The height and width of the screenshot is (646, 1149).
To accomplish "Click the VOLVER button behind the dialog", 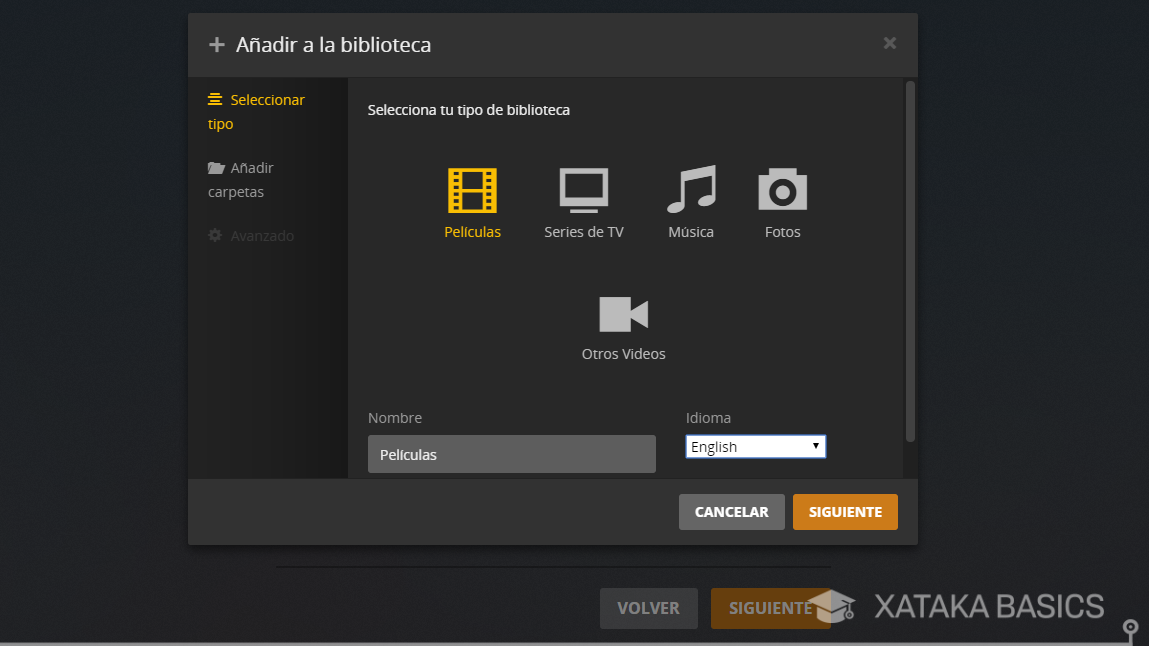I will [648, 608].
